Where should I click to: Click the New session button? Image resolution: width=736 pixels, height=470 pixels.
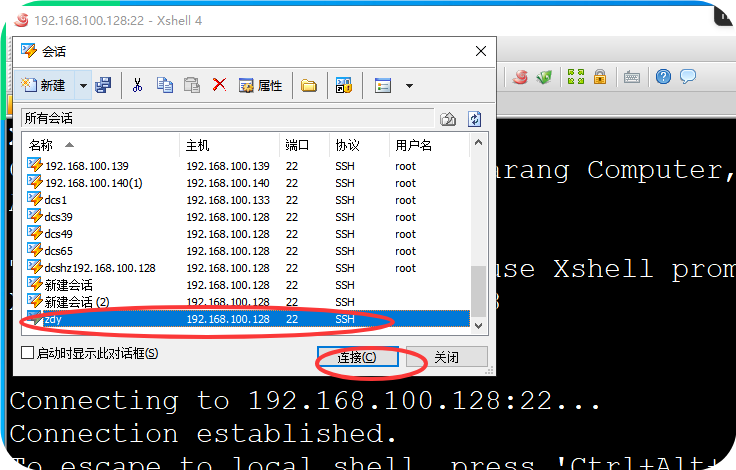(x=45, y=85)
